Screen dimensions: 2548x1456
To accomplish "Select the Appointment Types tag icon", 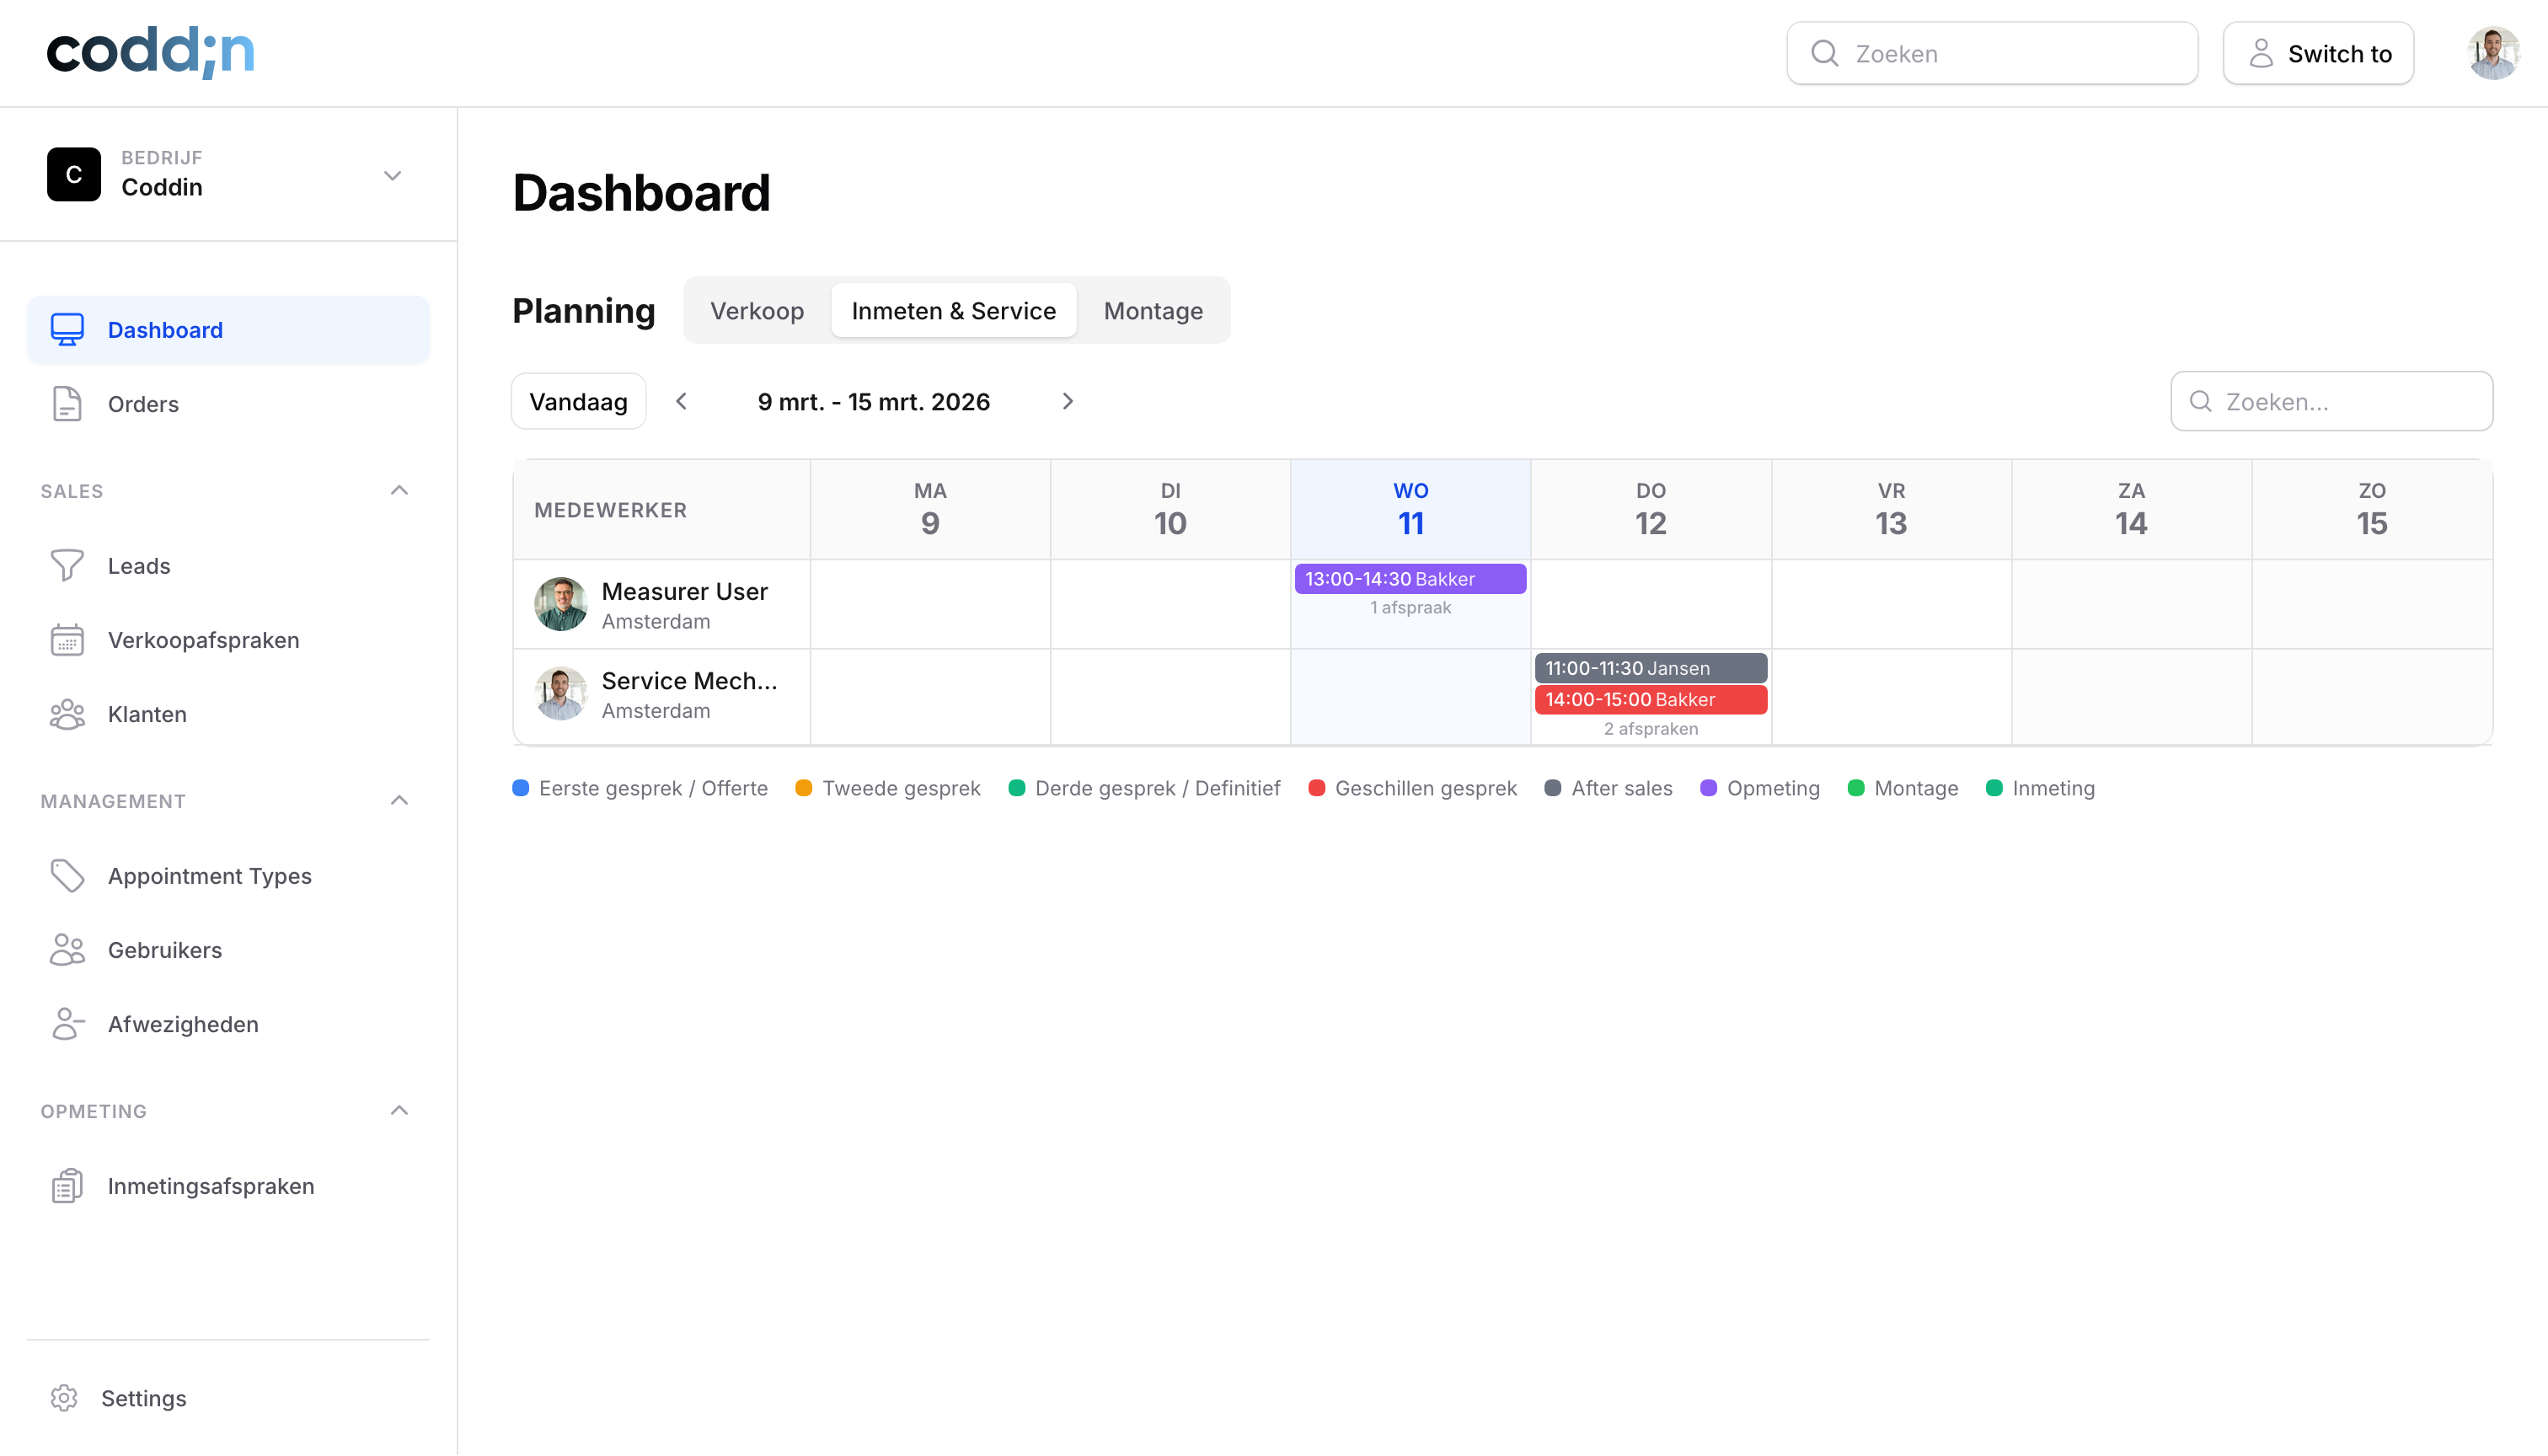I will [66, 875].
